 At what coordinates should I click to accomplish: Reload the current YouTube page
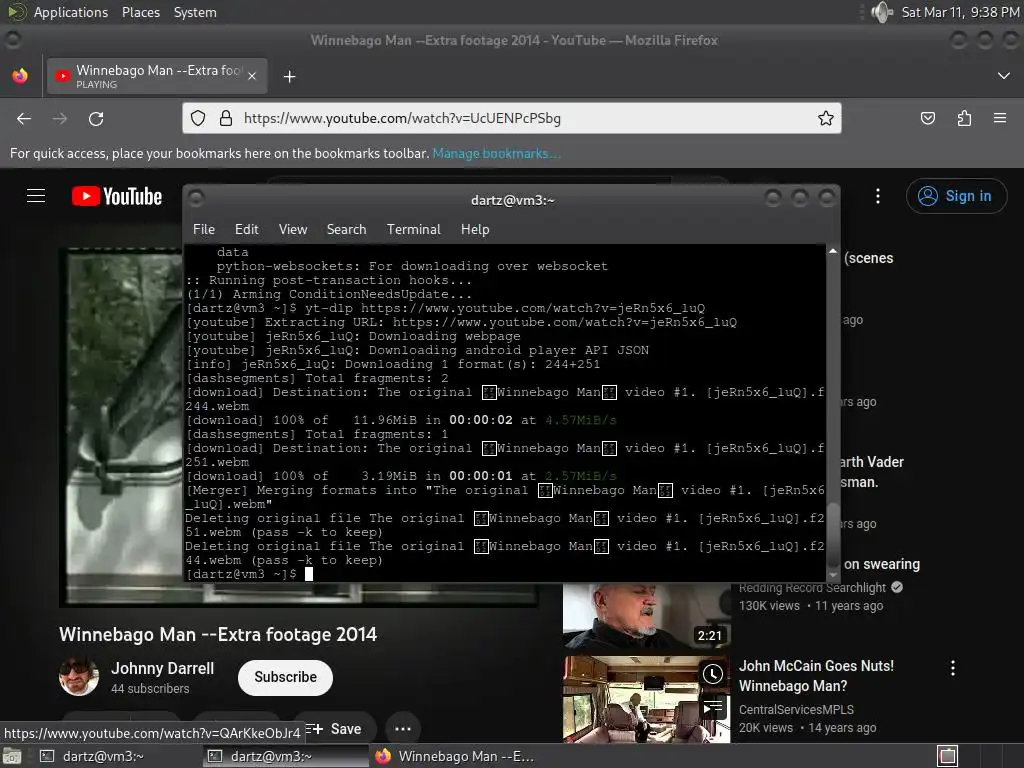pyautogui.click(x=96, y=119)
